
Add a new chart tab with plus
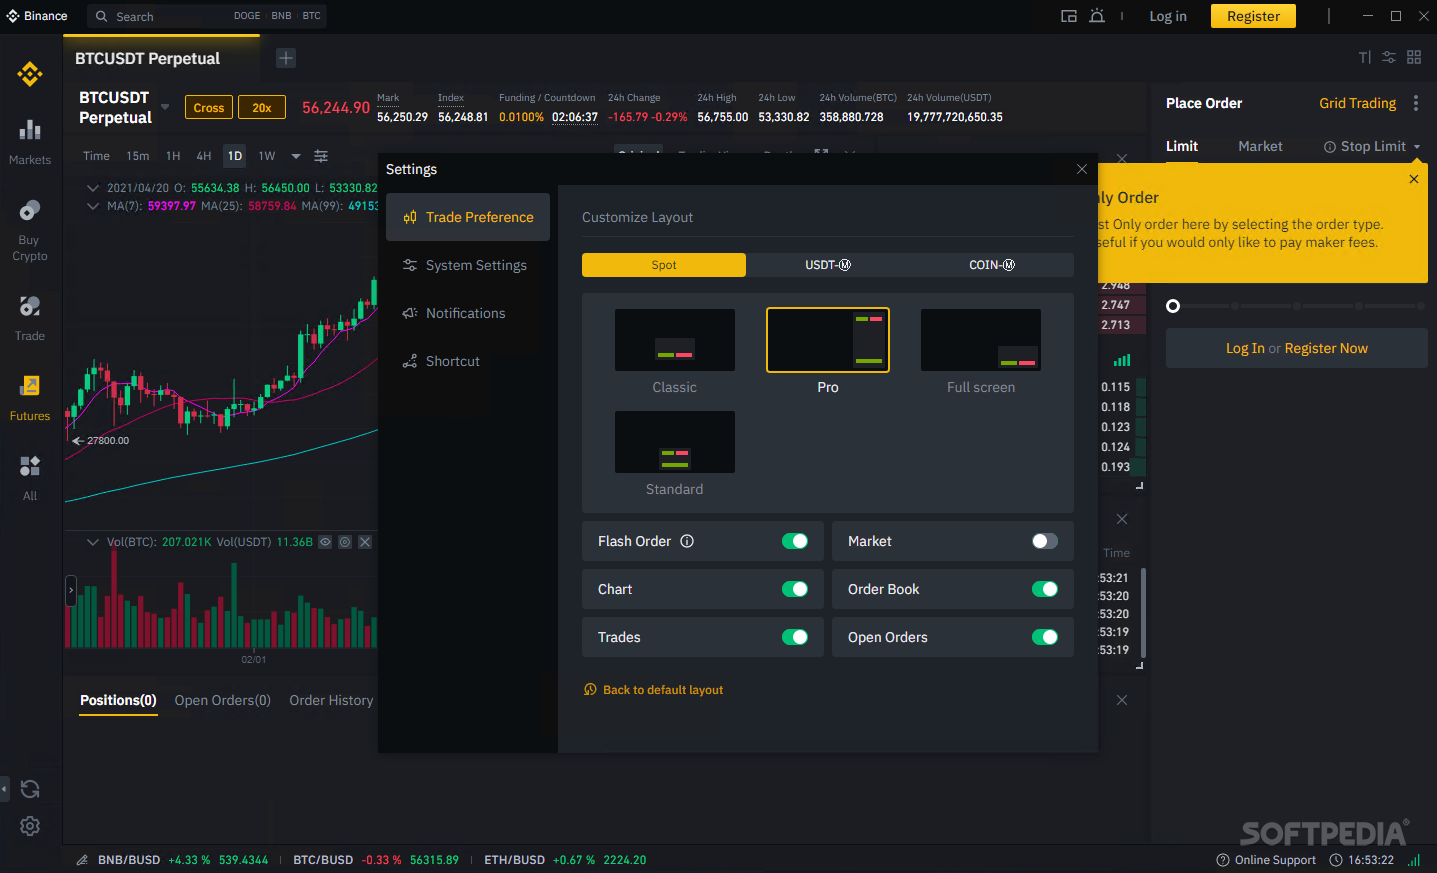coord(286,58)
